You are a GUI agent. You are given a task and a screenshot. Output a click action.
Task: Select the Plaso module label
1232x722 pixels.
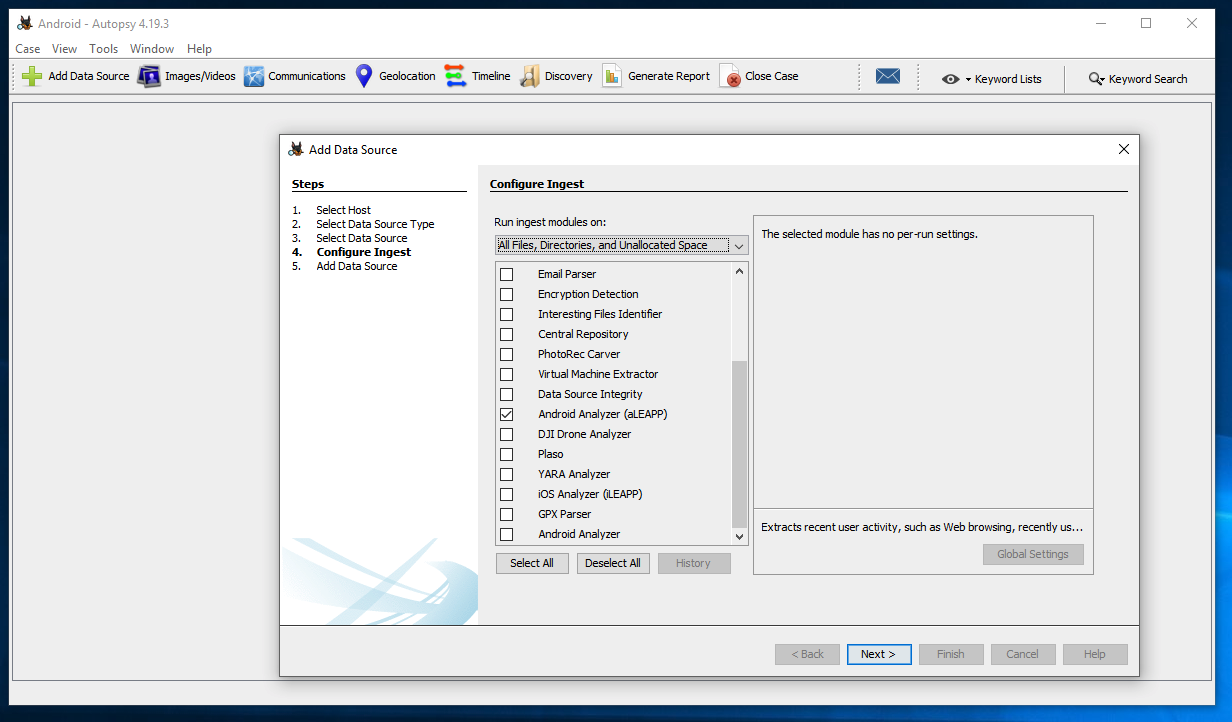[x=551, y=454]
